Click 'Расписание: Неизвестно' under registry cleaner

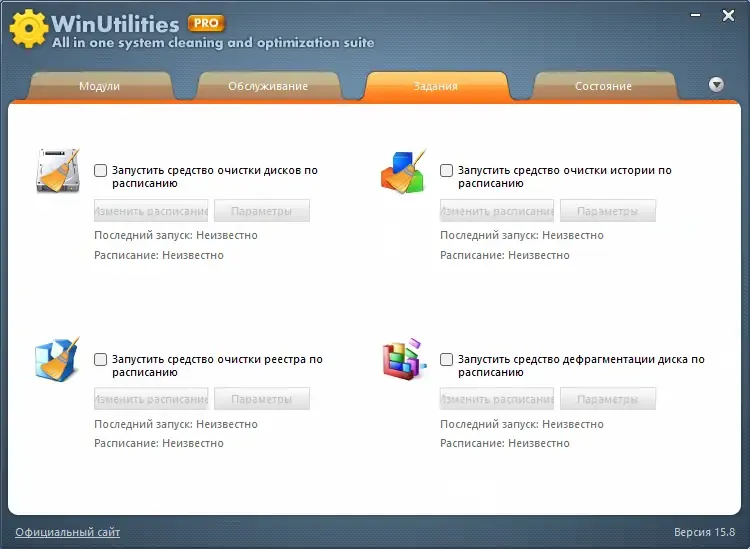tap(159, 443)
